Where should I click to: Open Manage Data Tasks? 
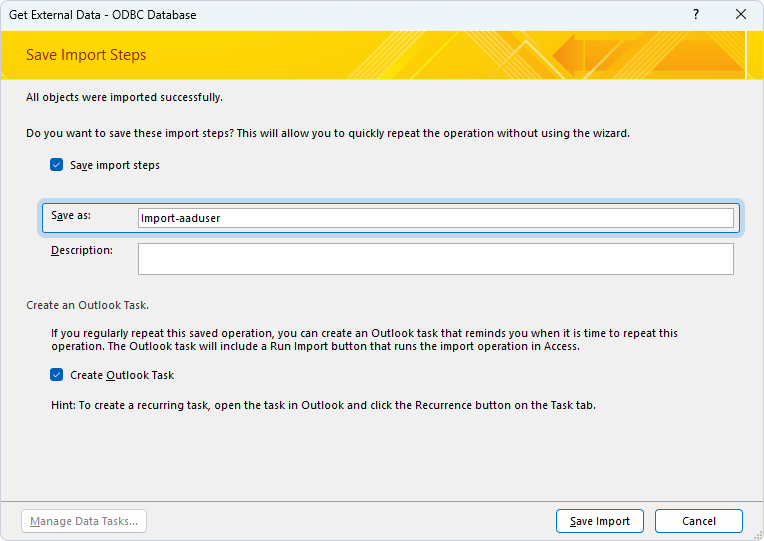pos(84,521)
